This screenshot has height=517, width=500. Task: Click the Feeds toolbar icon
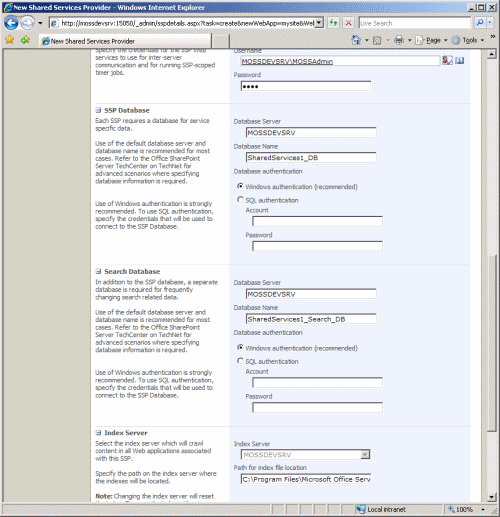(x=377, y=41)
